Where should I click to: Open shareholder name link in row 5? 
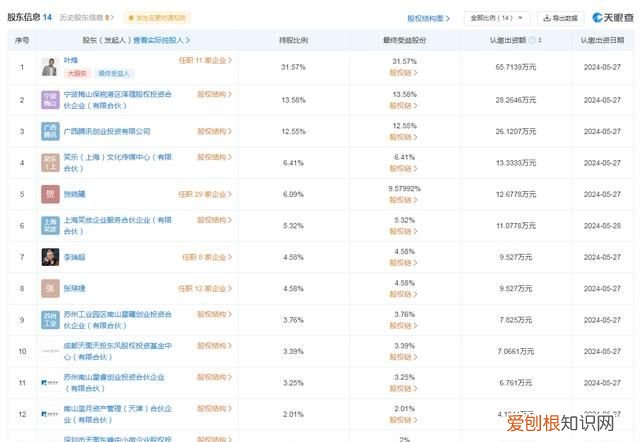(74, 194)
